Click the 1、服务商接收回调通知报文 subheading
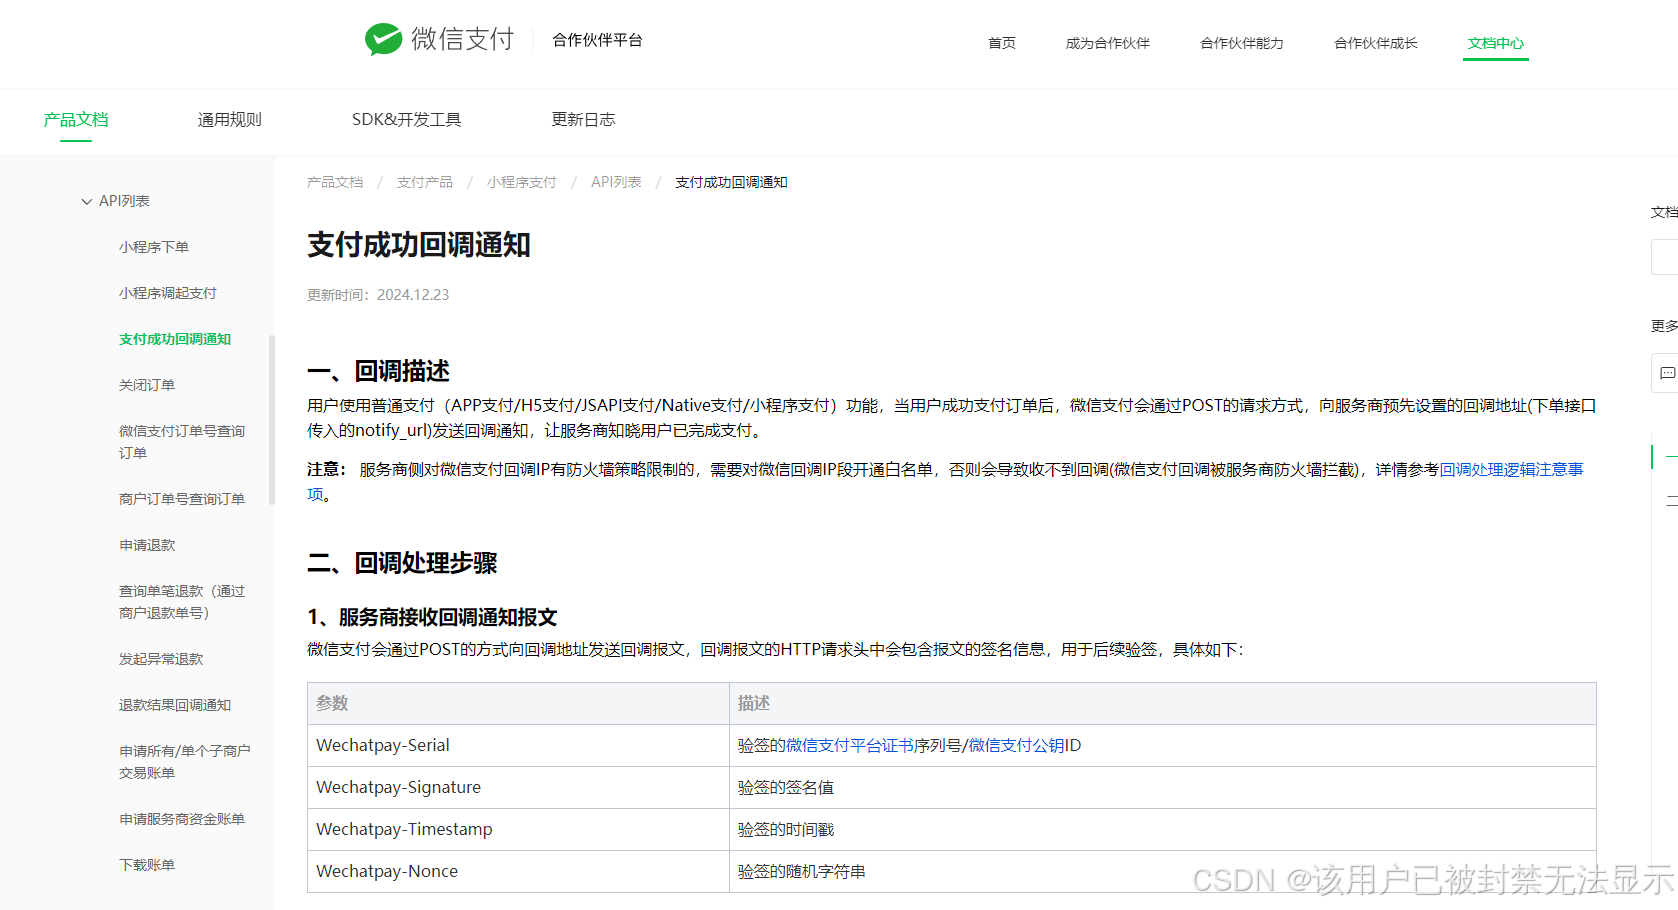Screen dimensions: 1678x910 (432, 617)
